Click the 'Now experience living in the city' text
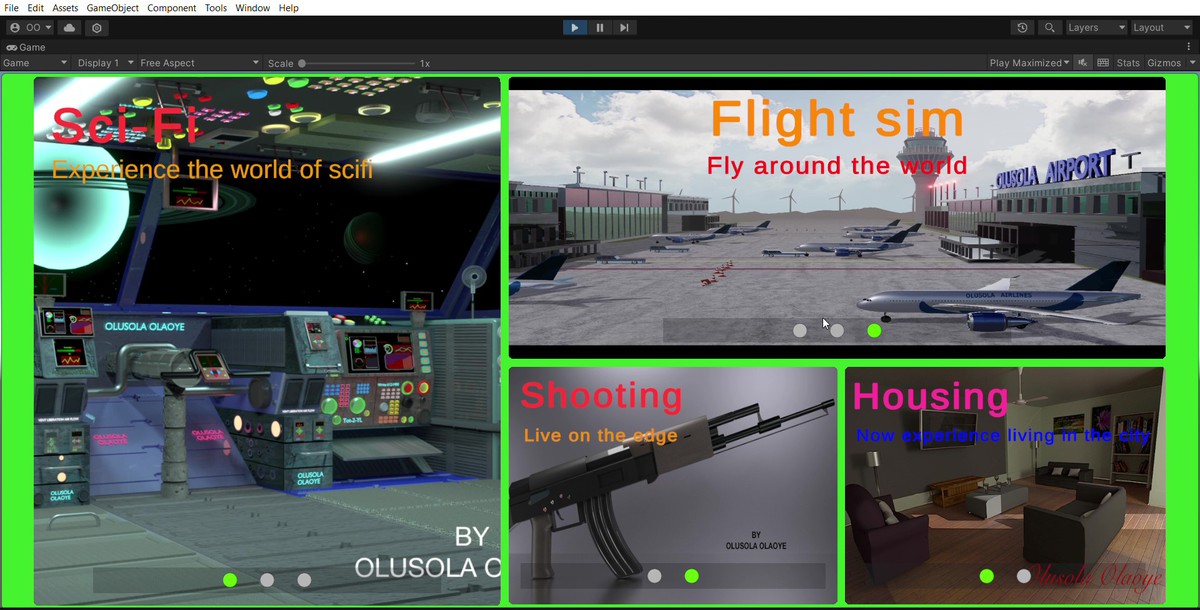Screen dimensions: 1200x610 (x=1003, y=435)
